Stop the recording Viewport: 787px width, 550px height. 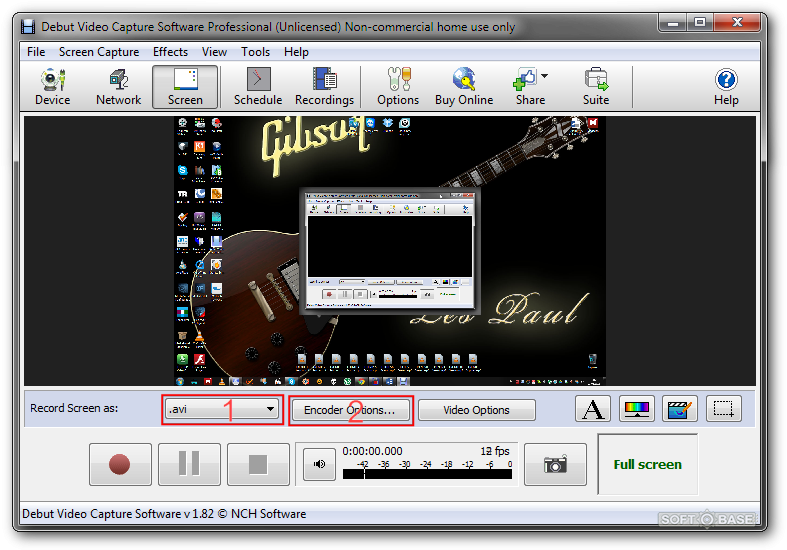[258, 464]
